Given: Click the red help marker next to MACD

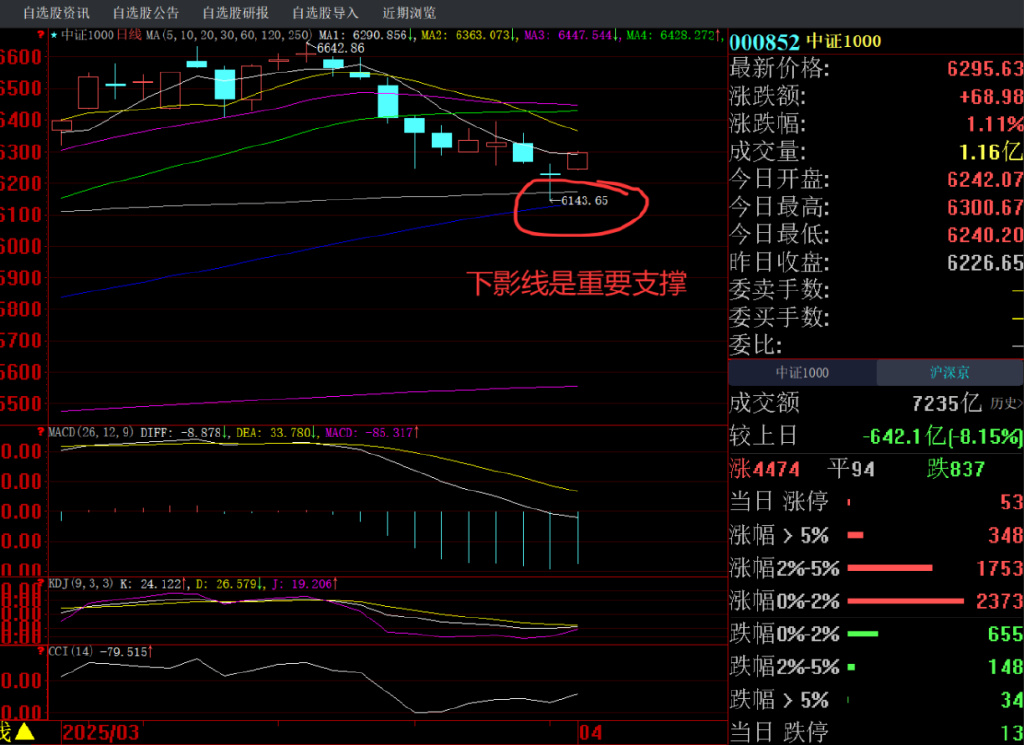Looking at the screenshot, I should [40, 432].
